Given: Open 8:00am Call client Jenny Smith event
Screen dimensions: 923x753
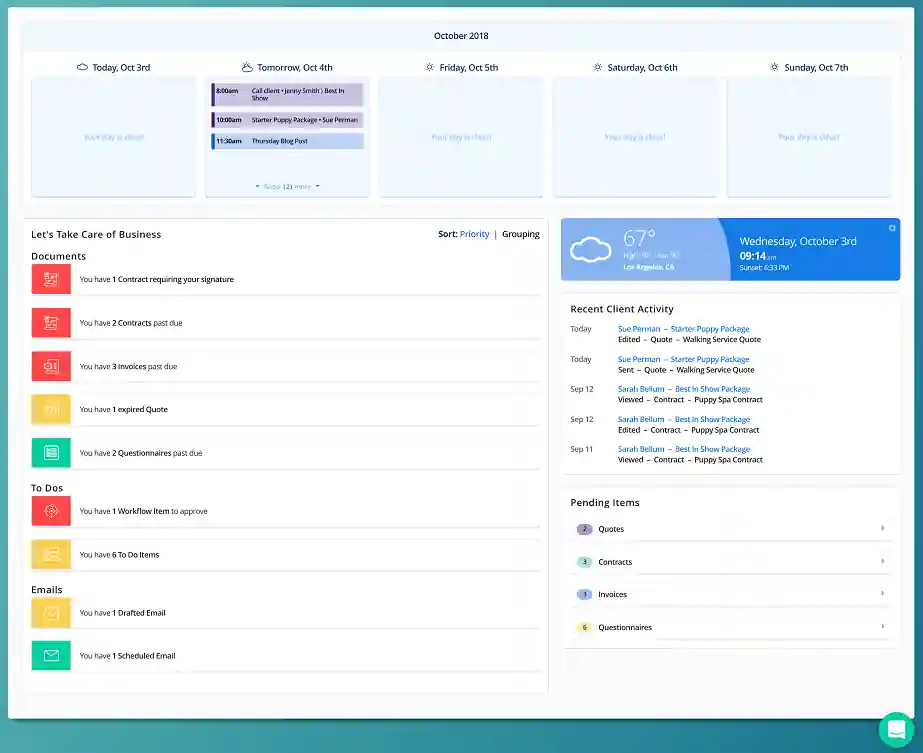Looking at the screenshot, I should click(x=287, y=94).
